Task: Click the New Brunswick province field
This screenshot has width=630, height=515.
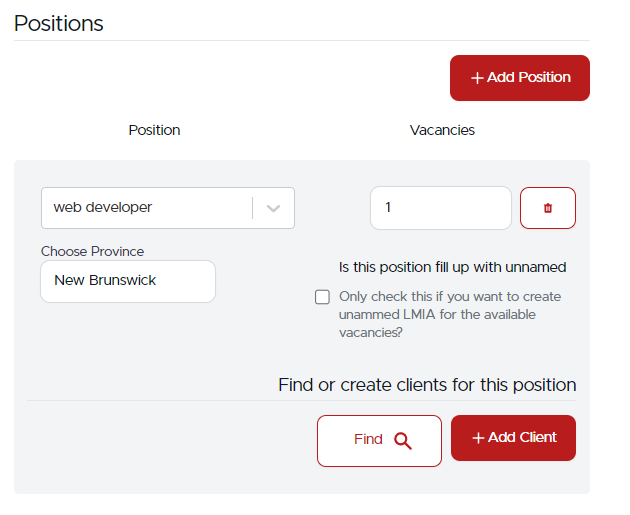Action: (x=128, y=281)
